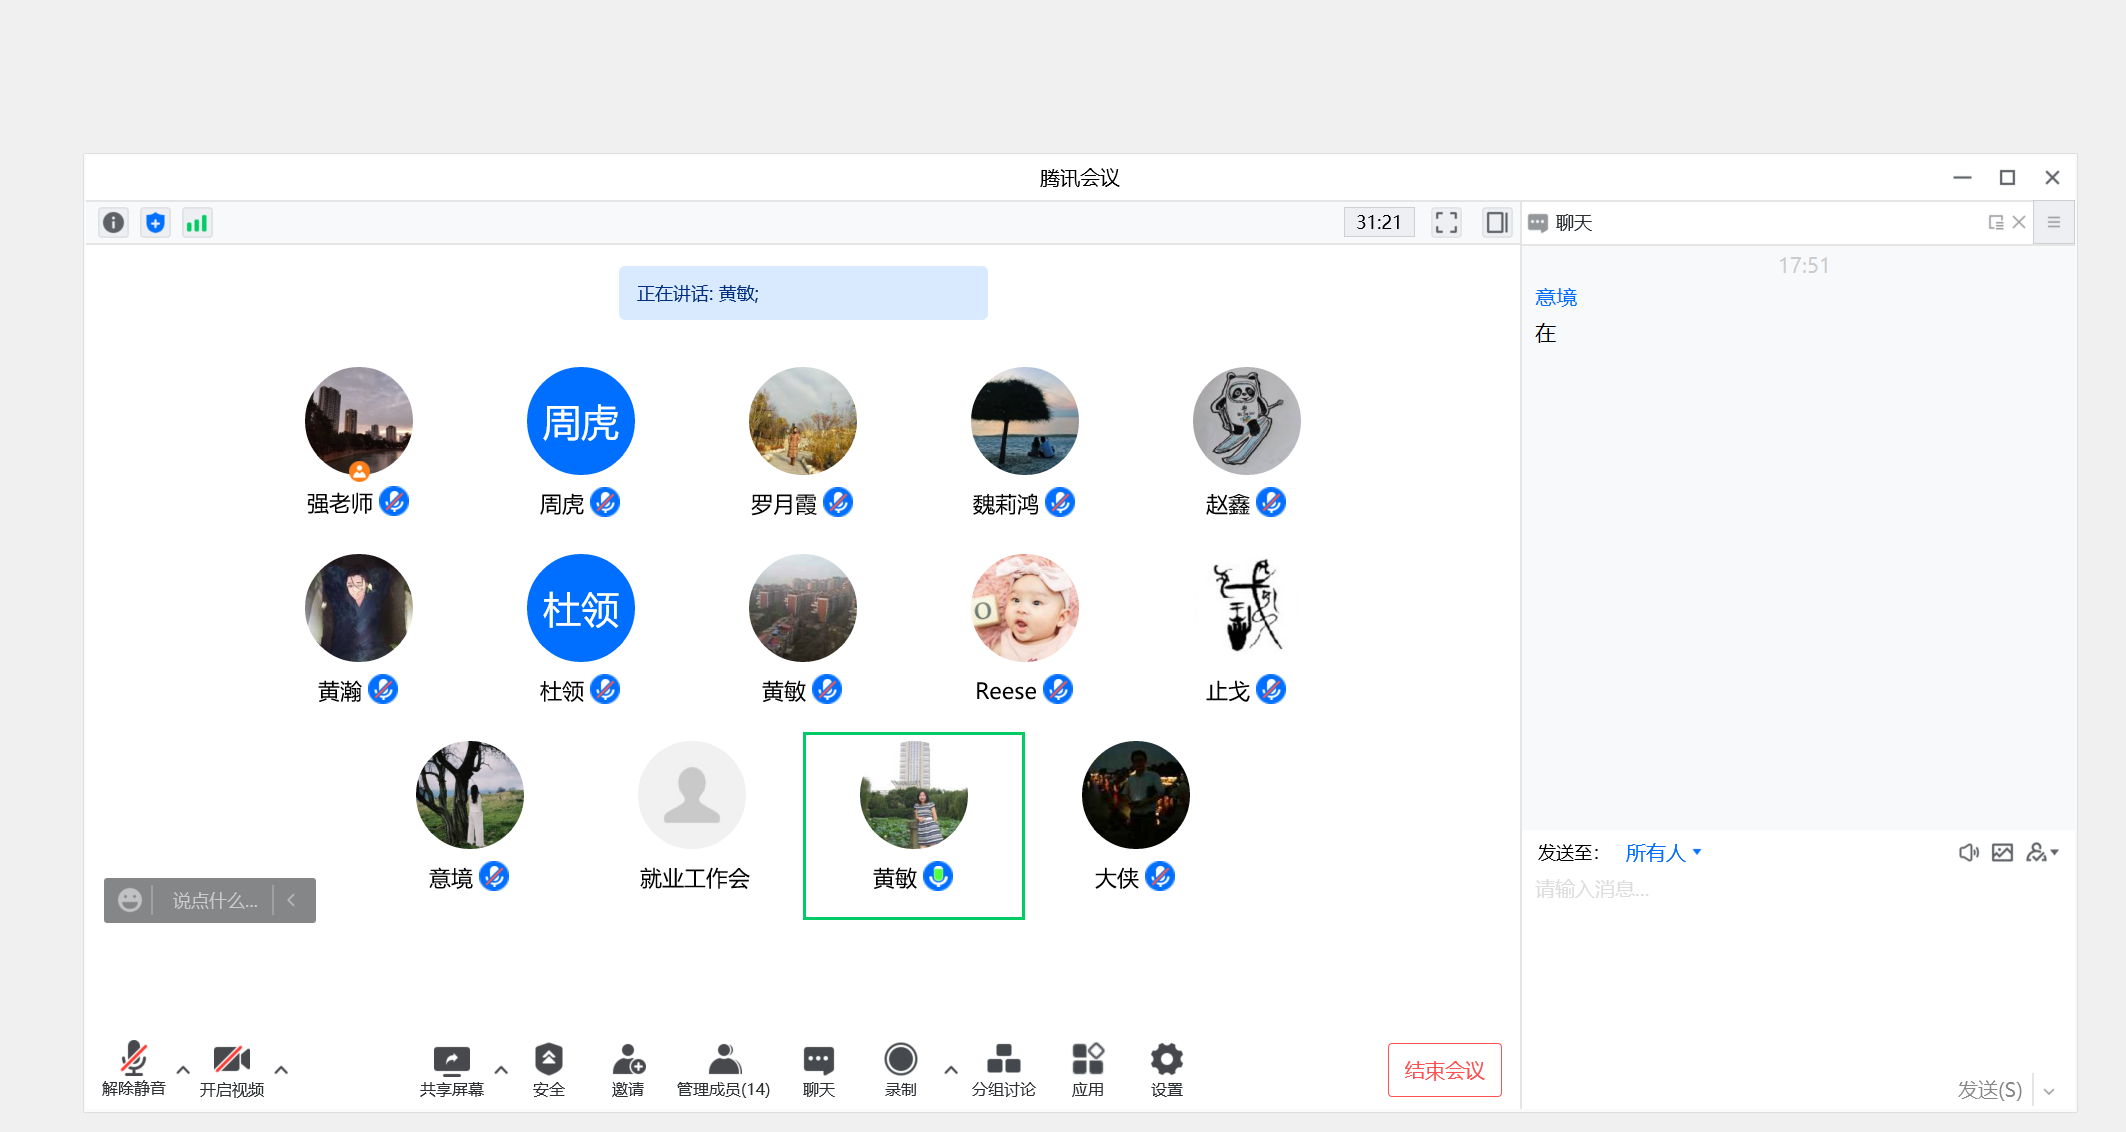Click the Share Screen (共享屏幕) icon
The width and height of the screenshot is (2126, 1132).
451,1061
